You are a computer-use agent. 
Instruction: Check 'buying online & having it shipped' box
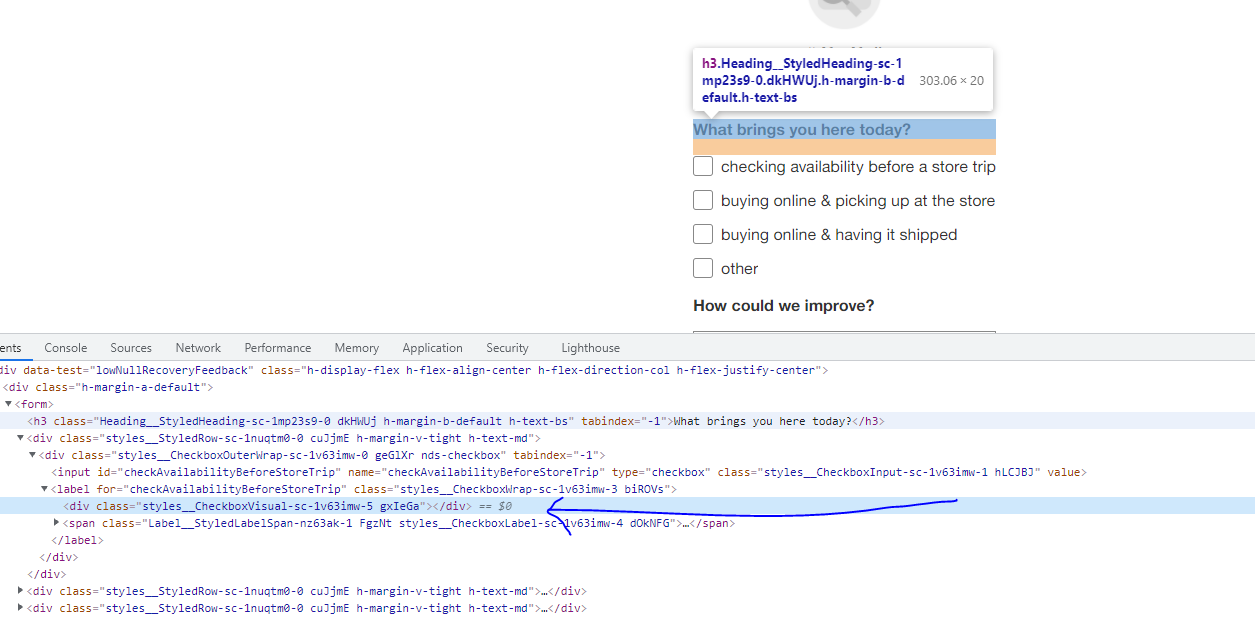pos(703,234)
